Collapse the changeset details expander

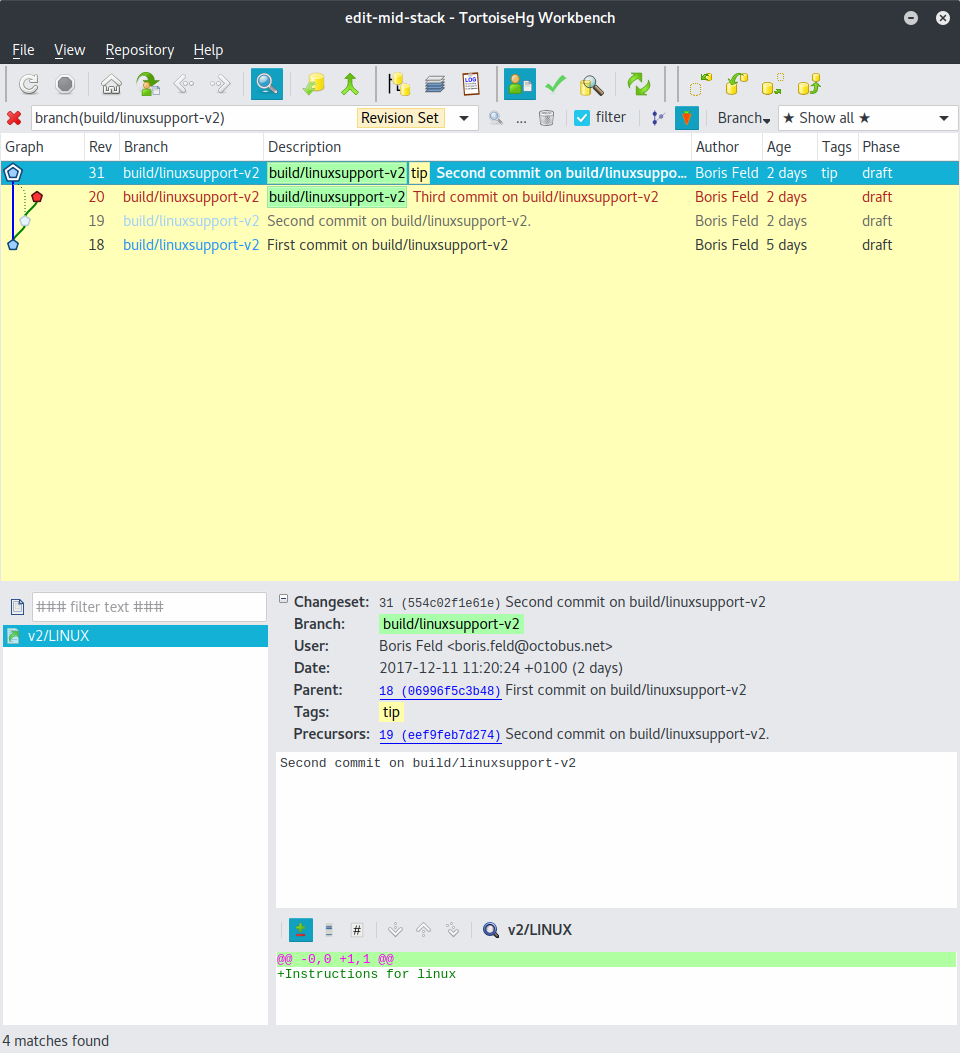click(x=283, y=598)
